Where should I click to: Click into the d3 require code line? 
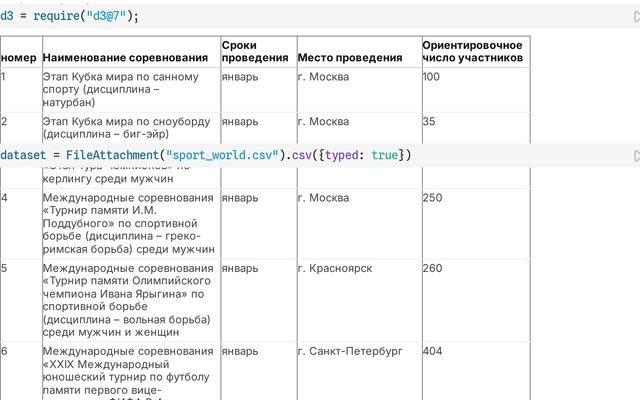(x=70, y=17)
